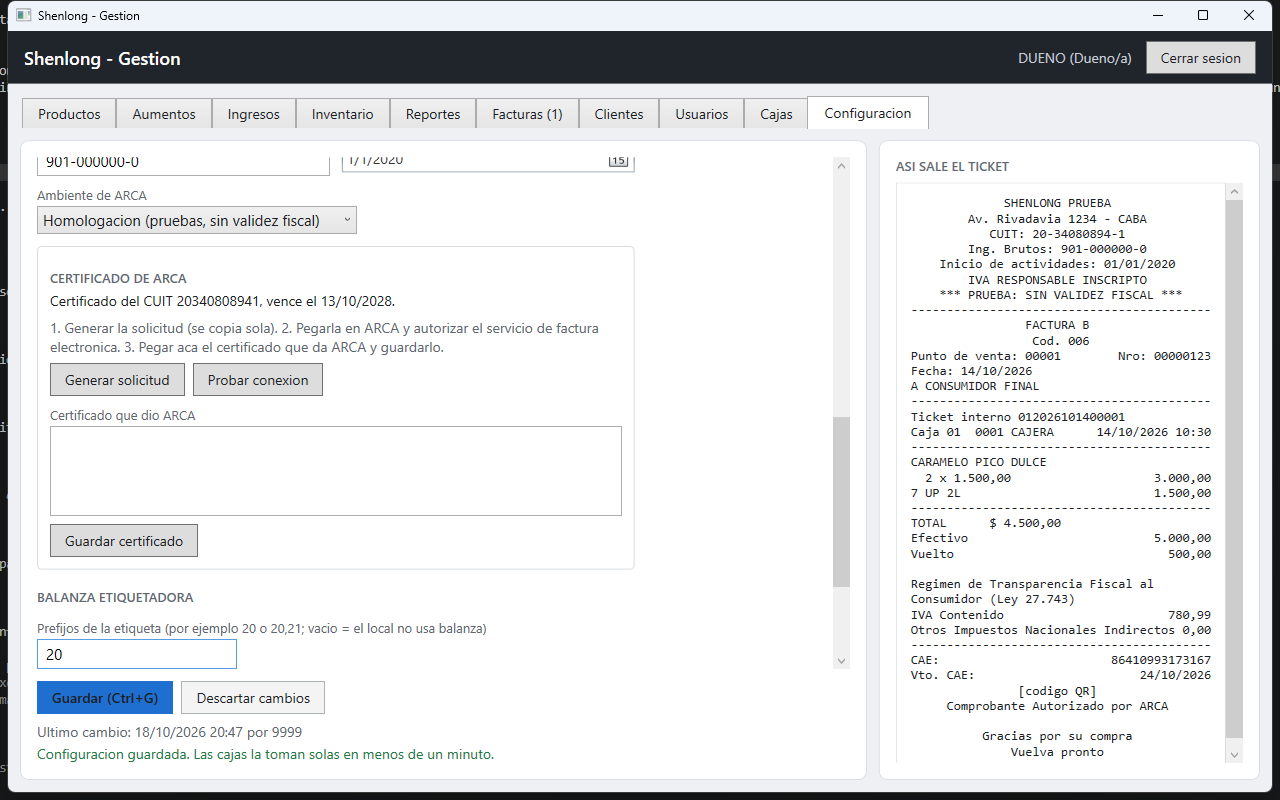This screenshot has height=800, width=1280.
Task: Test ARCA with Probar conexion
Action: tap(258, 380)
